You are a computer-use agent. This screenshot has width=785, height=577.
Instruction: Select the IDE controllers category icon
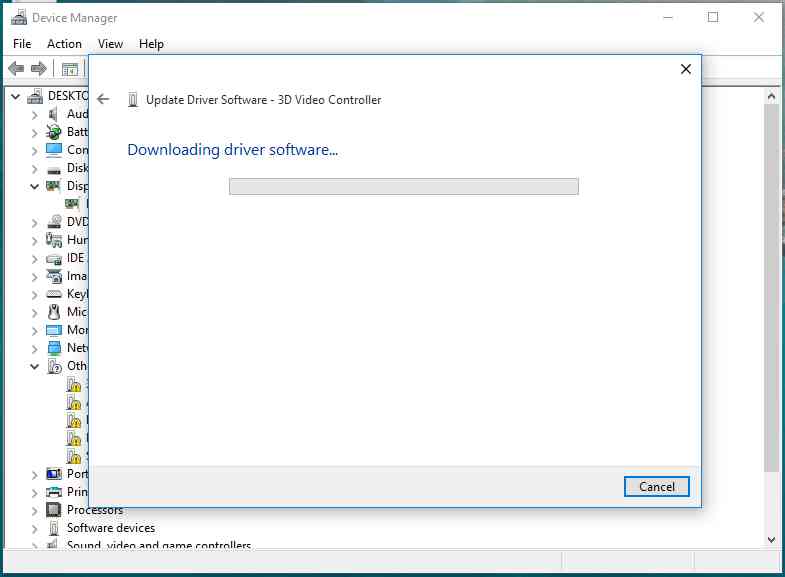click(x=54, y=259)
